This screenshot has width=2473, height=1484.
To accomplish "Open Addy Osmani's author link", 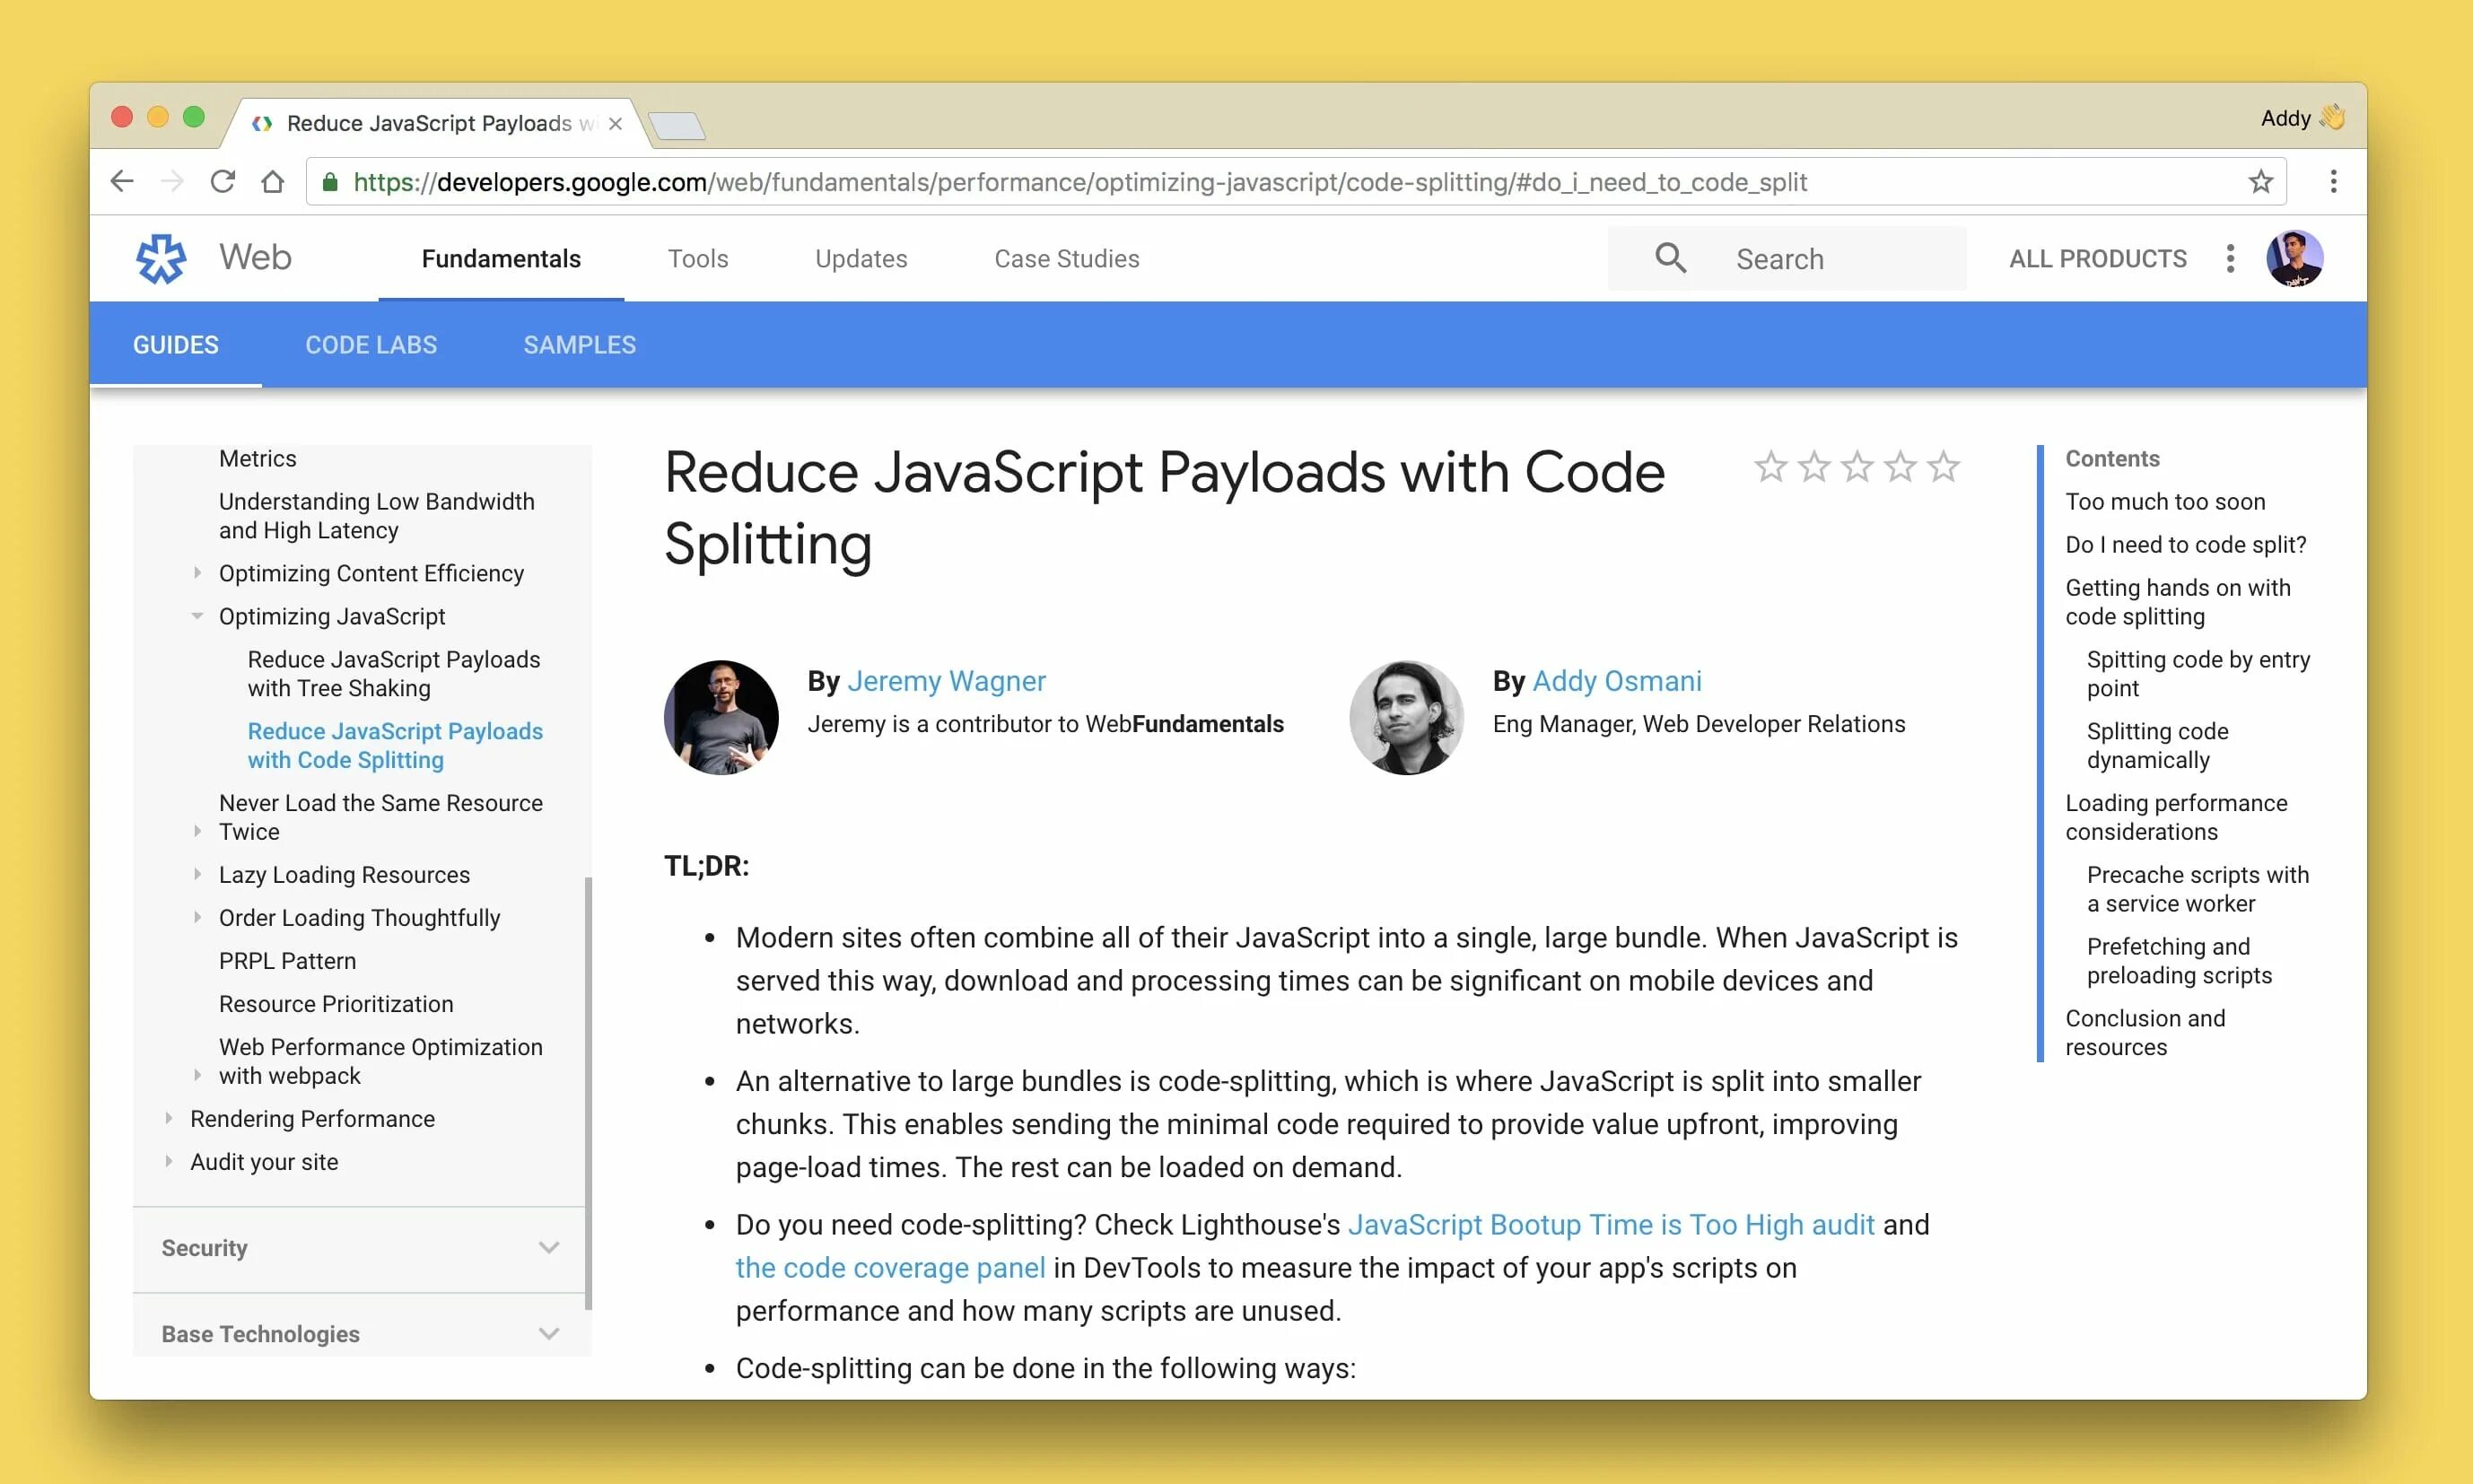I will pos(1617,681).
